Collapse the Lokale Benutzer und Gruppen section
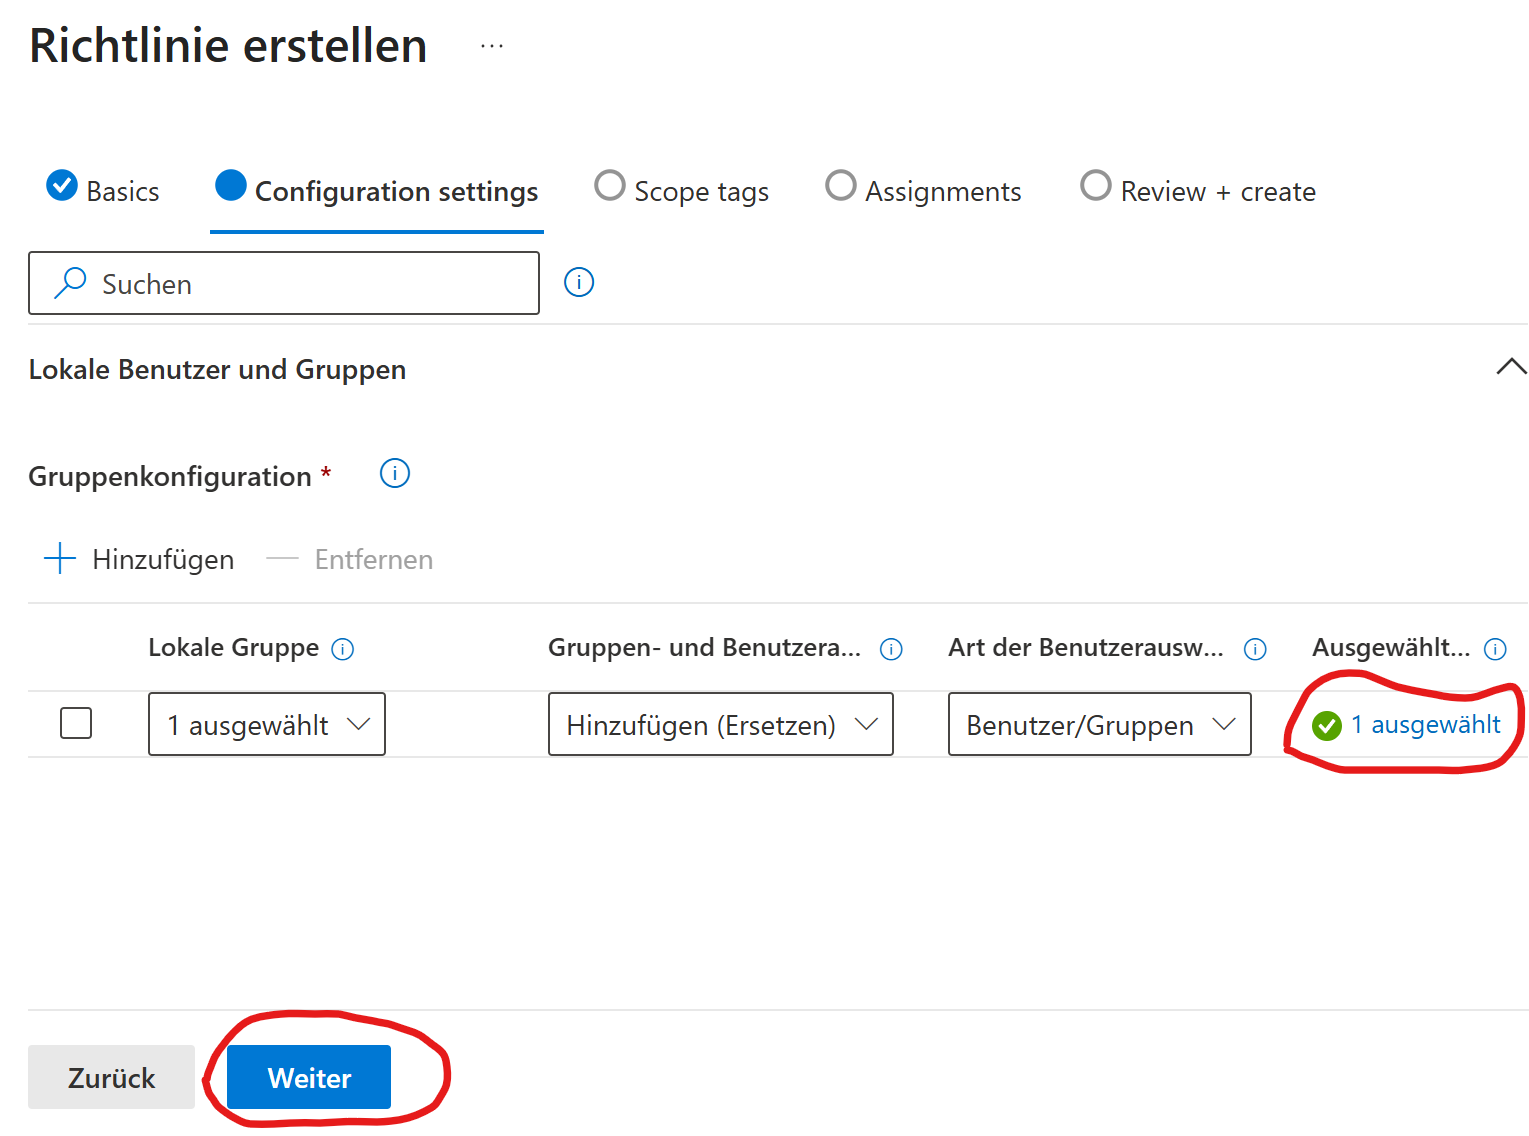 tap(1511, 367)
